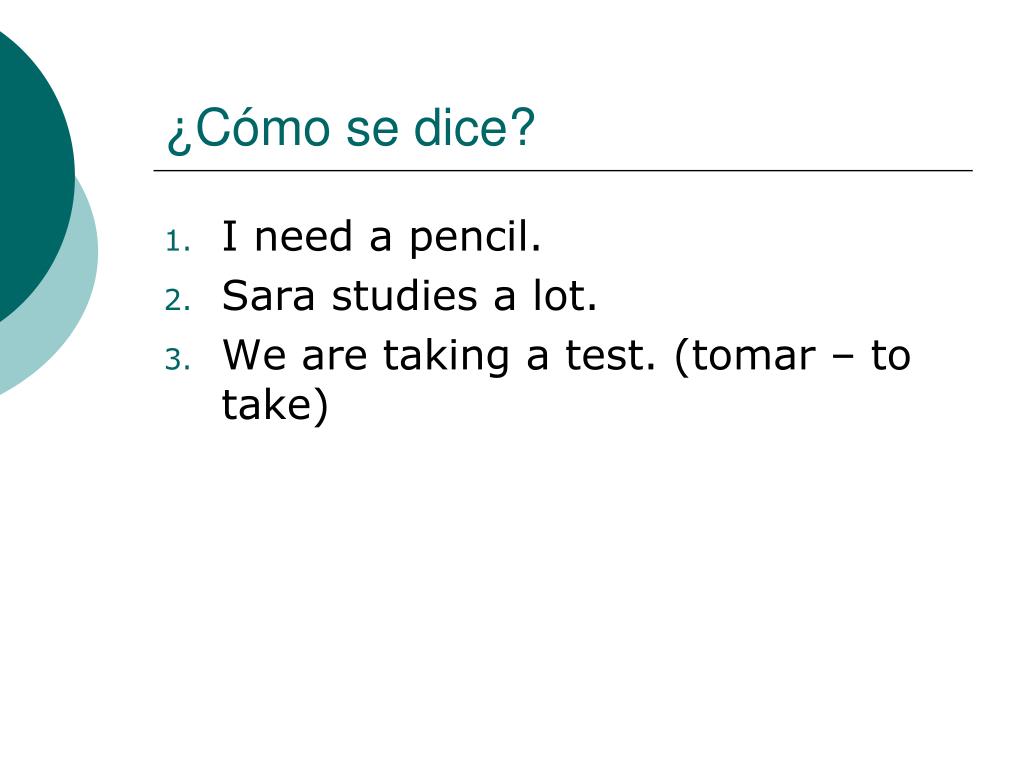
Task: Click the word 'We' in sentence three
Action: click(x=254, y=355)
